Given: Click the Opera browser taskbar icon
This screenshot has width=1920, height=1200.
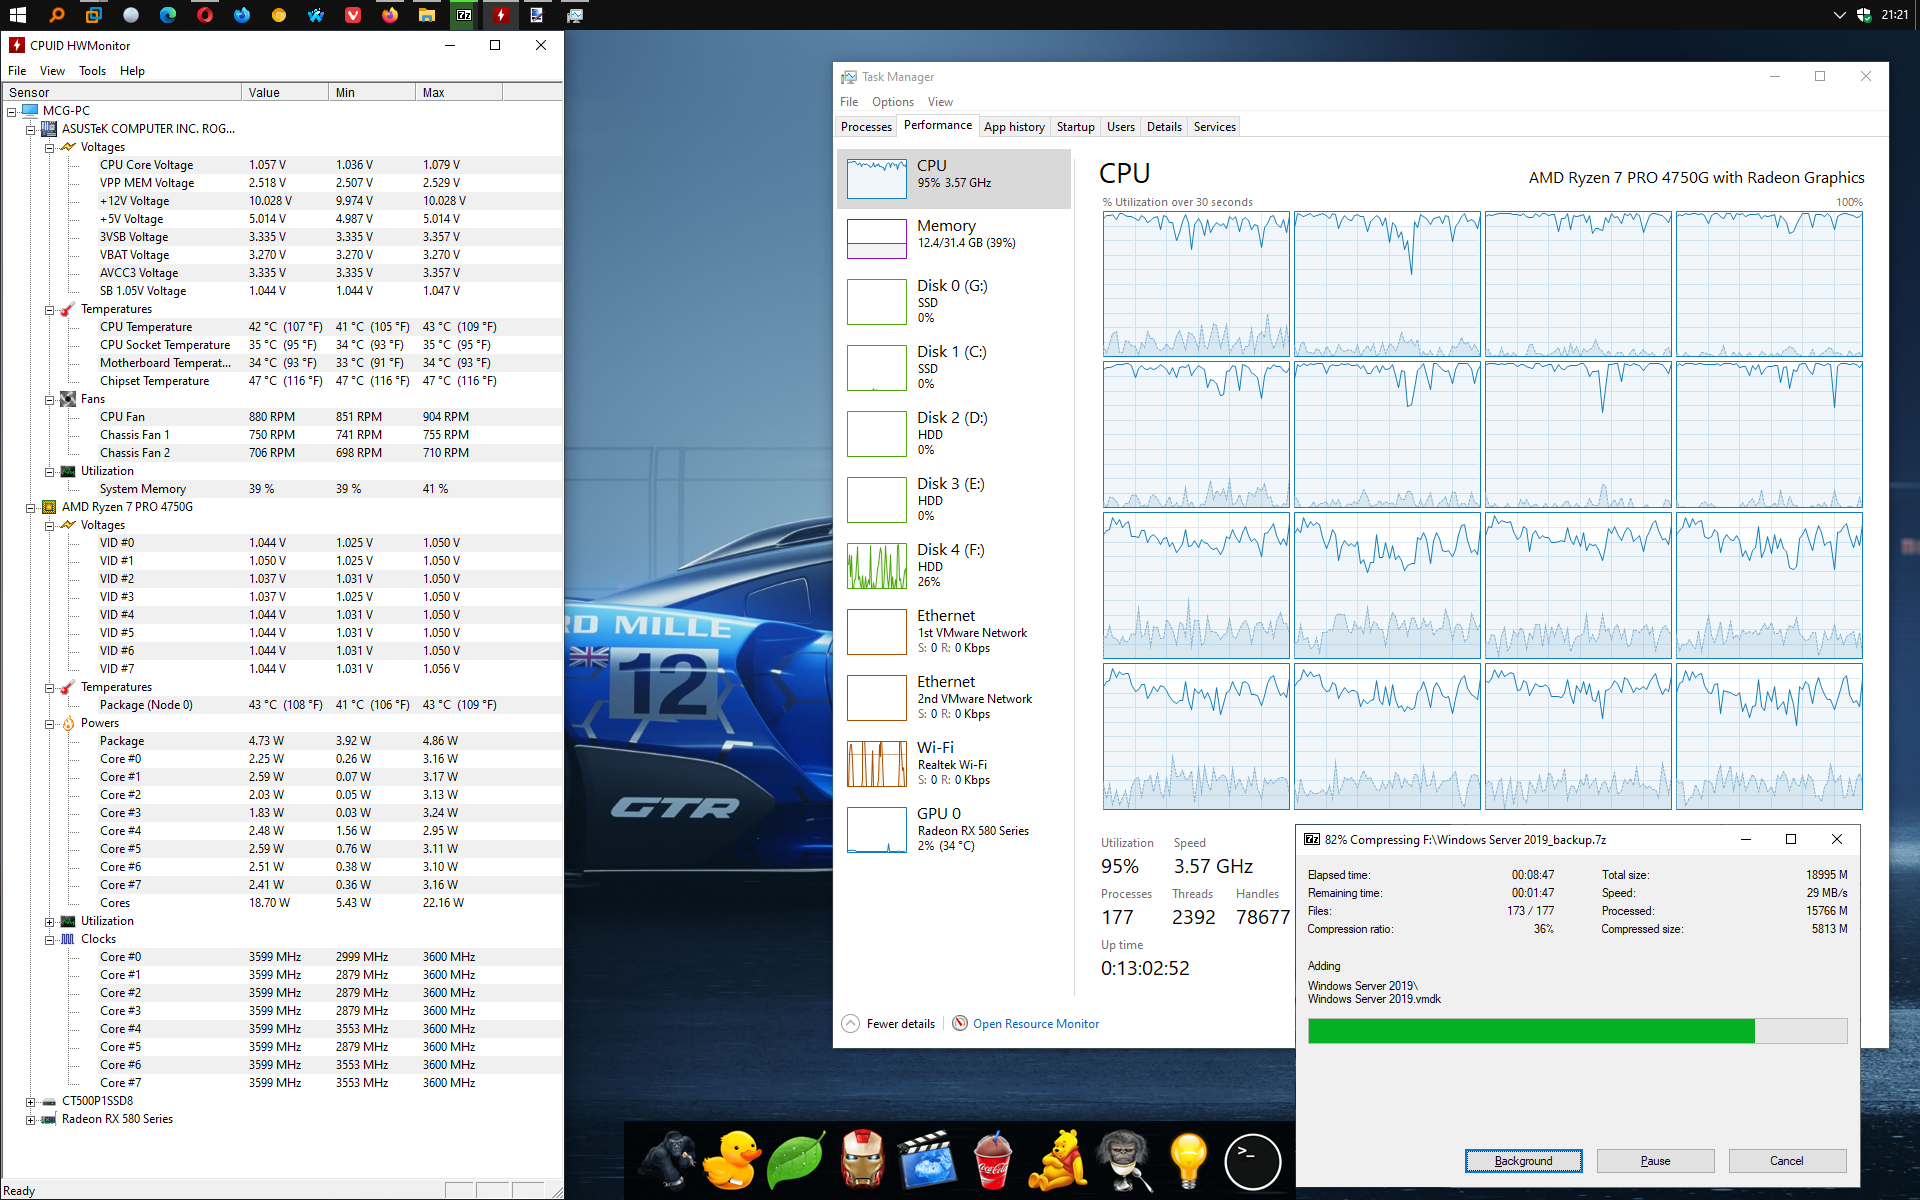Looking at the screenshot, I should pos(205,15).
